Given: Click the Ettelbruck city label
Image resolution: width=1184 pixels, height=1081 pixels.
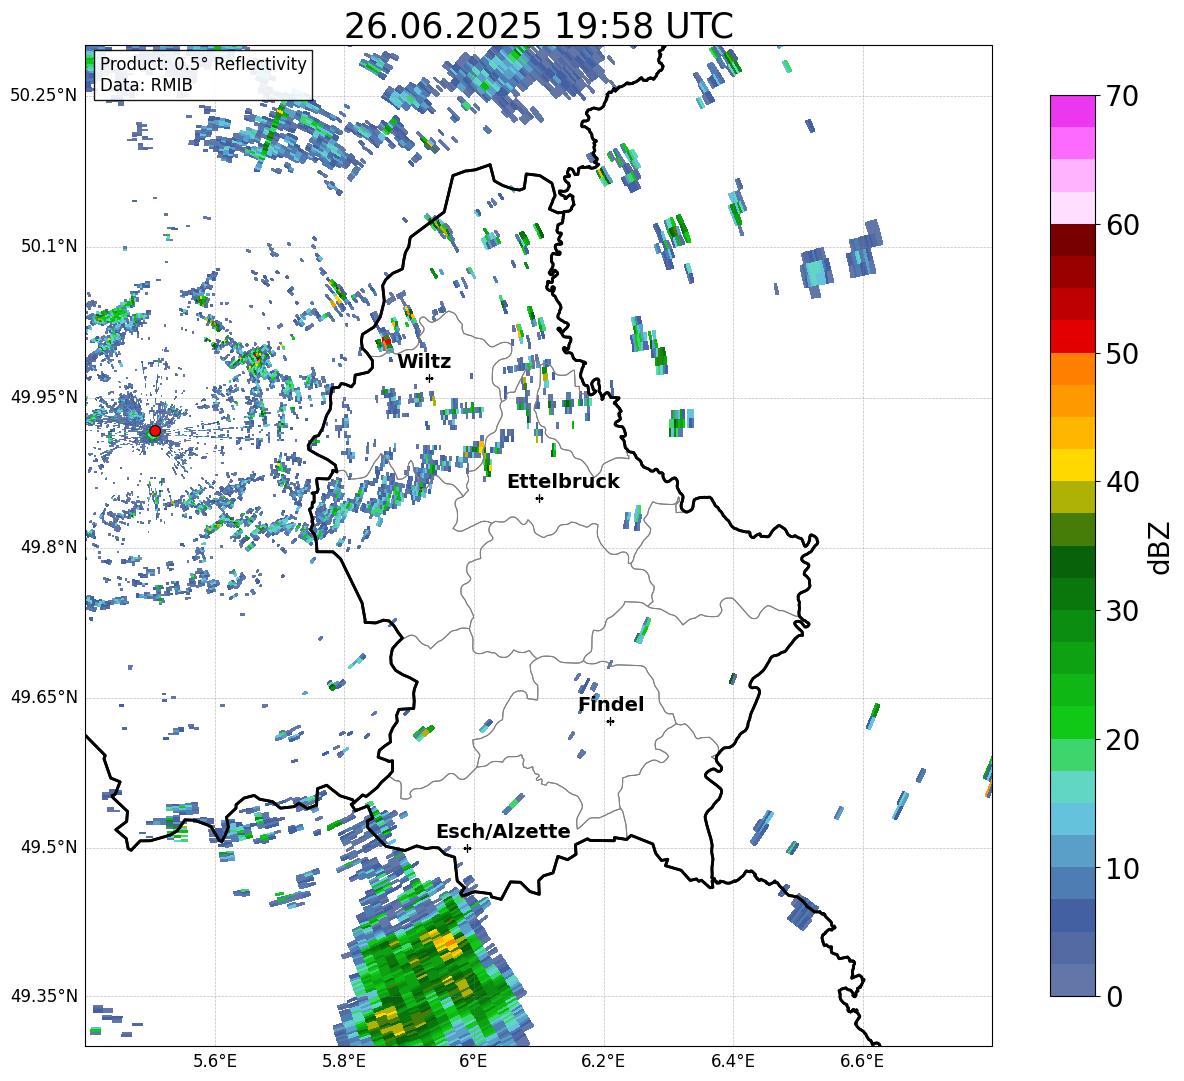Looking at the screenshot, I should [x=563, y=482].
